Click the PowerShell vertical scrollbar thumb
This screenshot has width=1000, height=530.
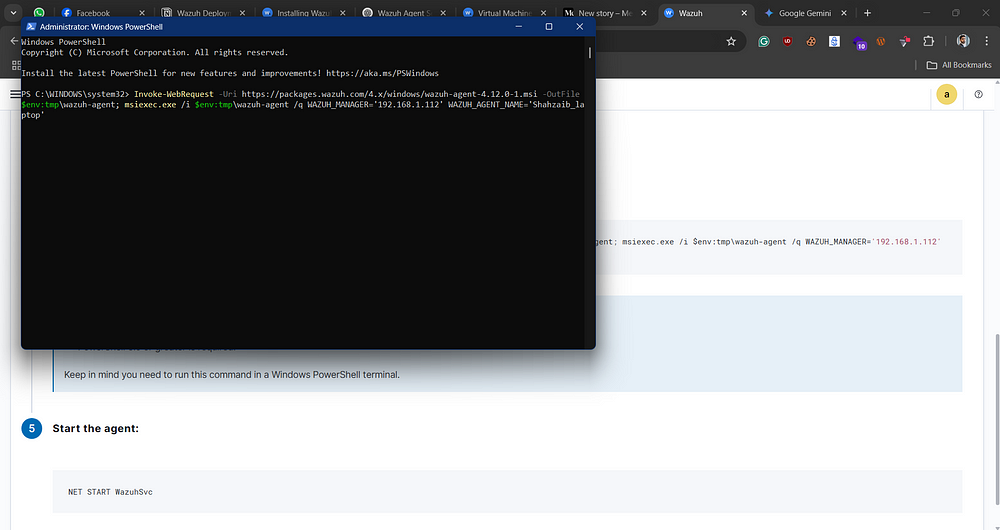(590, 52)
